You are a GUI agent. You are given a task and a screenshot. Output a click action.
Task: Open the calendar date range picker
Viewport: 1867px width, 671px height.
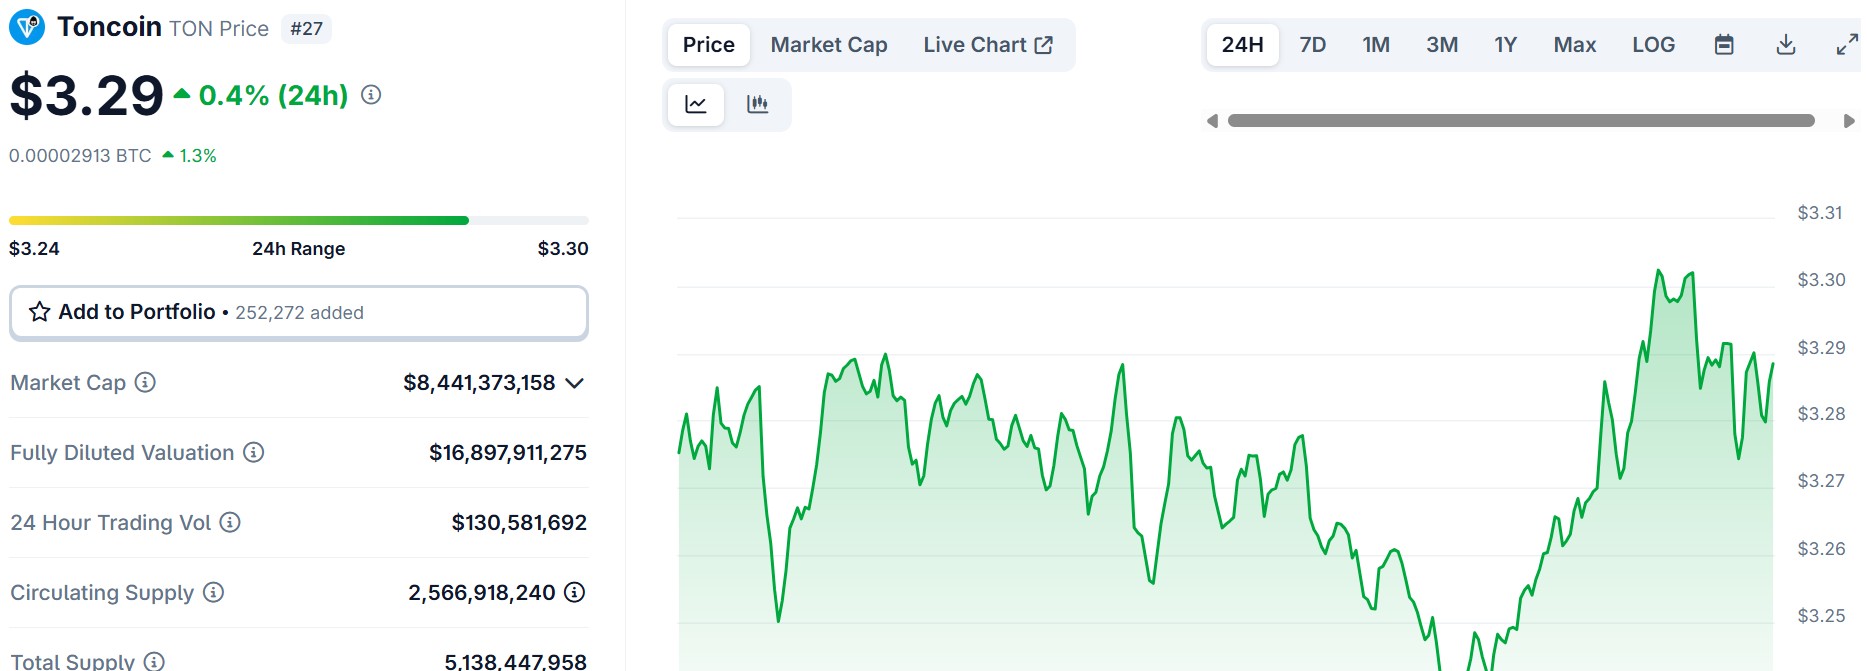tap(1724, 45)
